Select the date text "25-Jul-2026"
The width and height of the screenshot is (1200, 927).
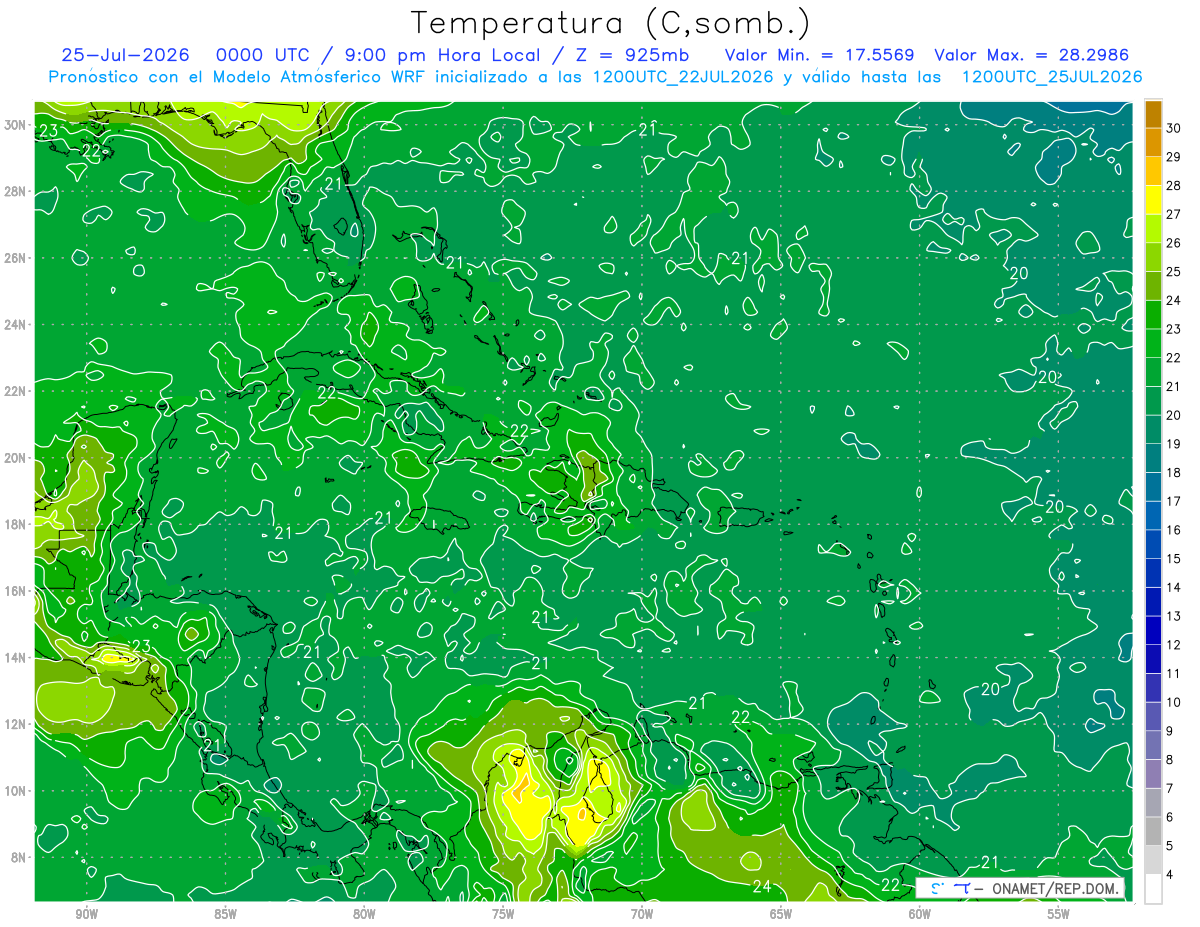coord(128,55)
